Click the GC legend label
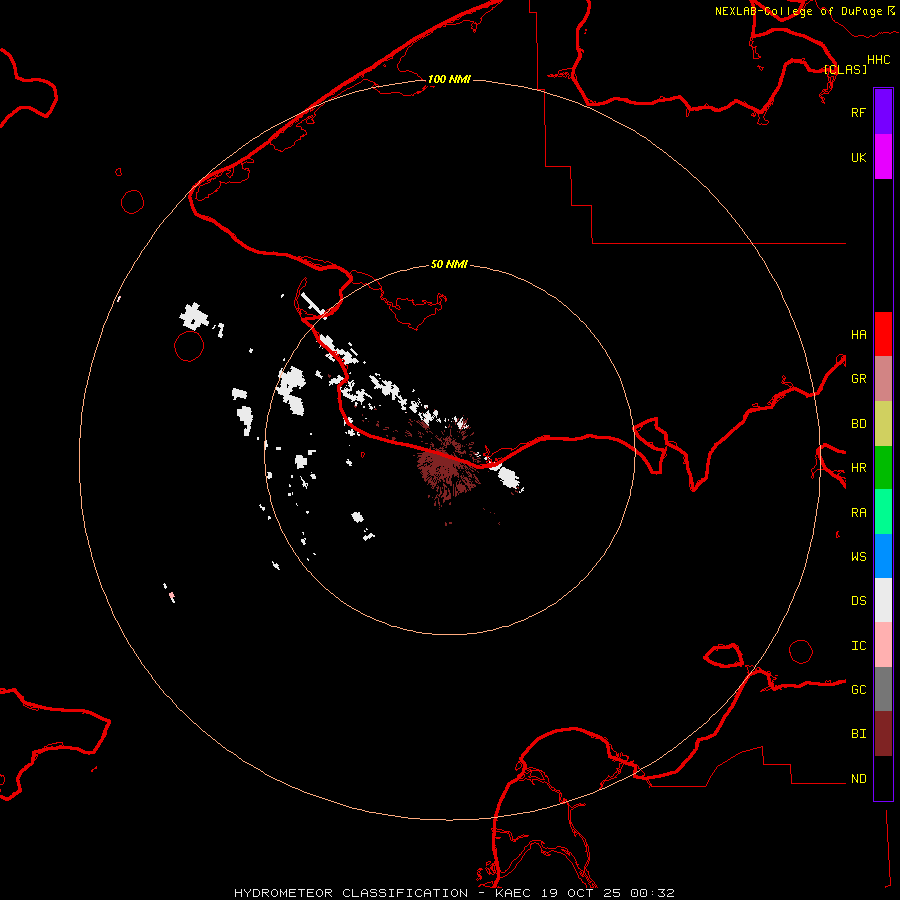The image size is (900, 900). click(x=858, y=690)
